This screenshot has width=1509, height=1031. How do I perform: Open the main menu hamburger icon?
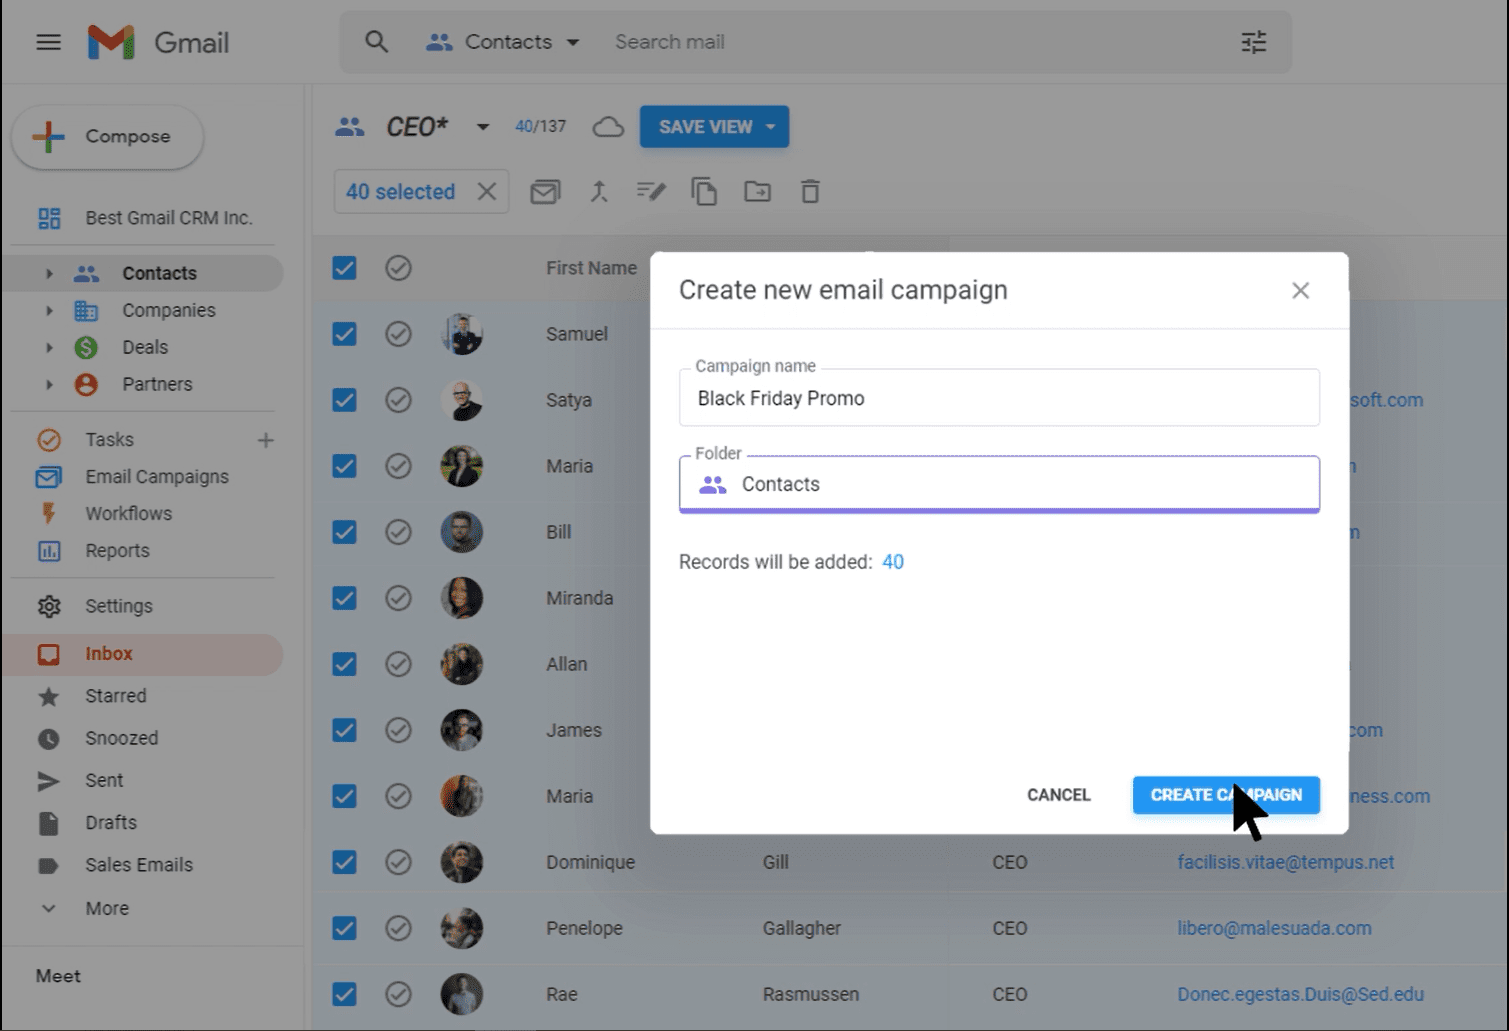[48, 42]
